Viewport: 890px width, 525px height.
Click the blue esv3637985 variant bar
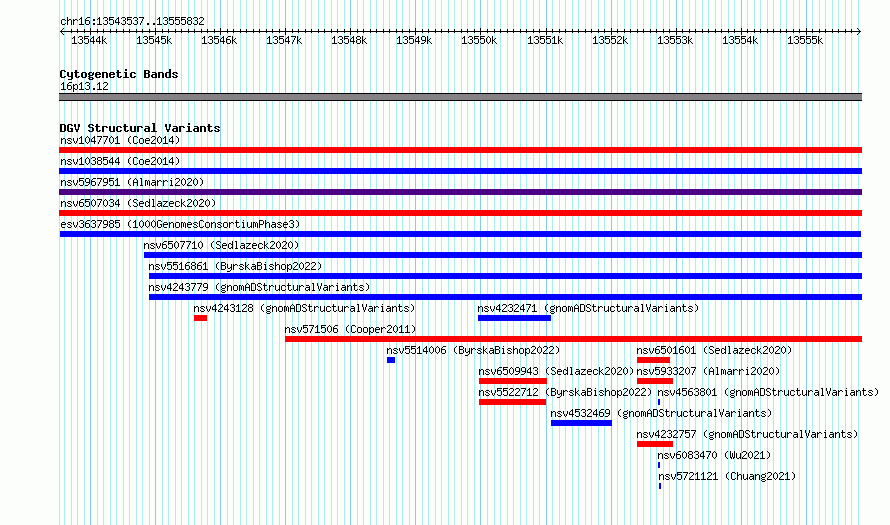[x=460, y=234]
